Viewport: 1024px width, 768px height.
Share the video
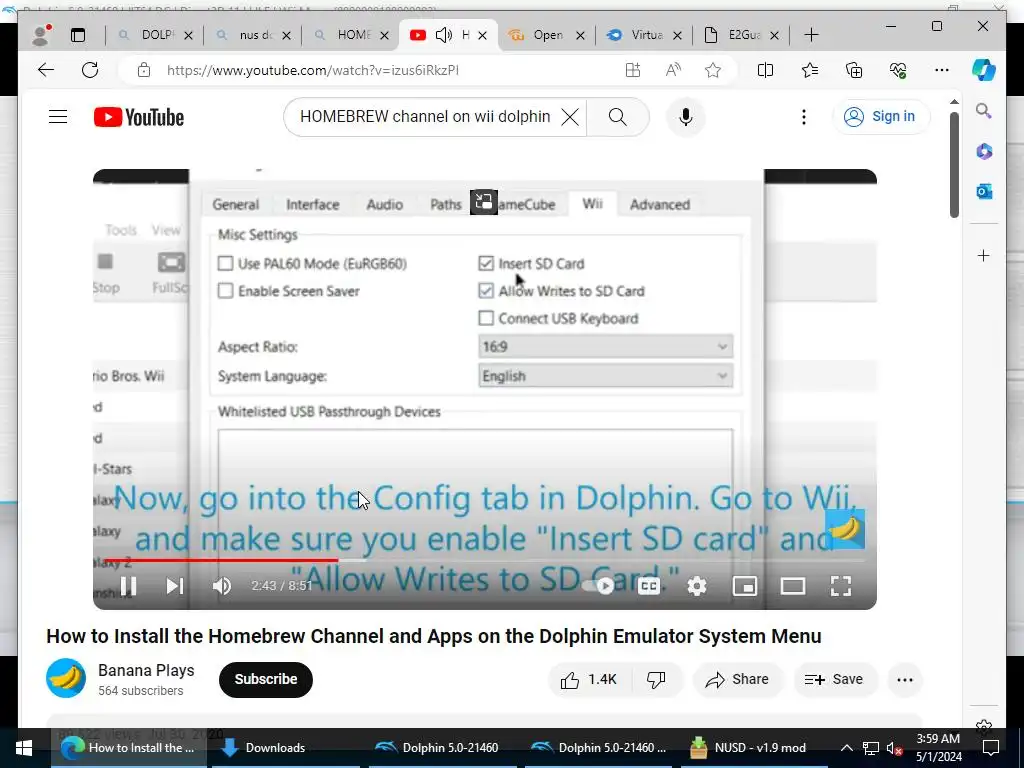click(x=737, y=680)
